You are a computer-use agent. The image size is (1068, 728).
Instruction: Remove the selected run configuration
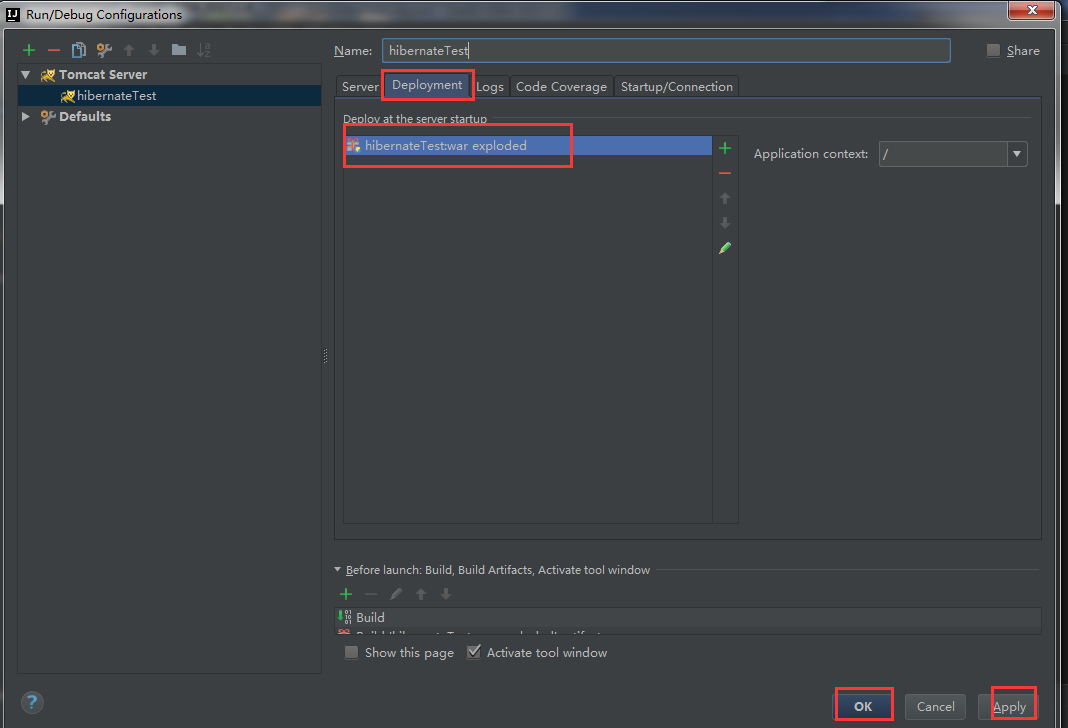(x=54, y=50)
